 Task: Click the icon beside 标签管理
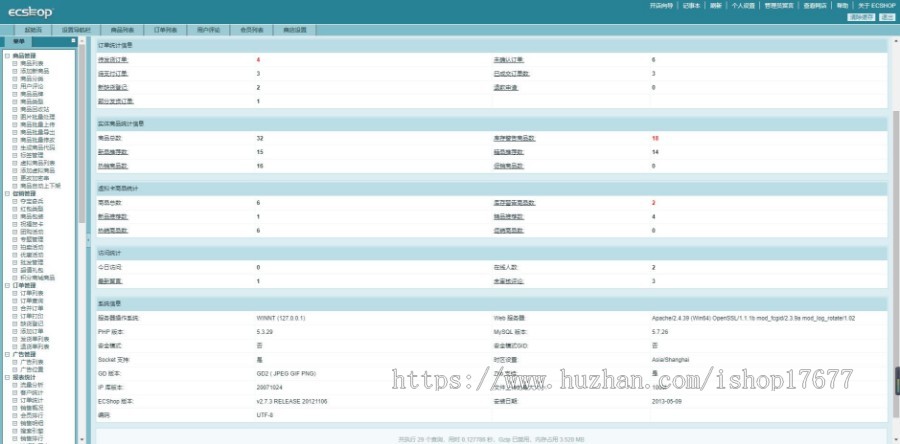pos(15,155)
